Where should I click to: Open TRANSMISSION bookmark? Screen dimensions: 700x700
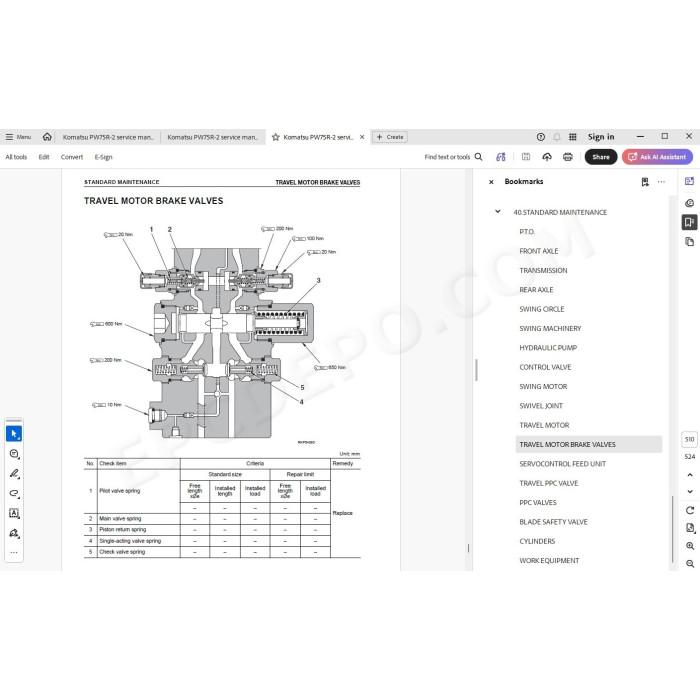click(543, 270)
